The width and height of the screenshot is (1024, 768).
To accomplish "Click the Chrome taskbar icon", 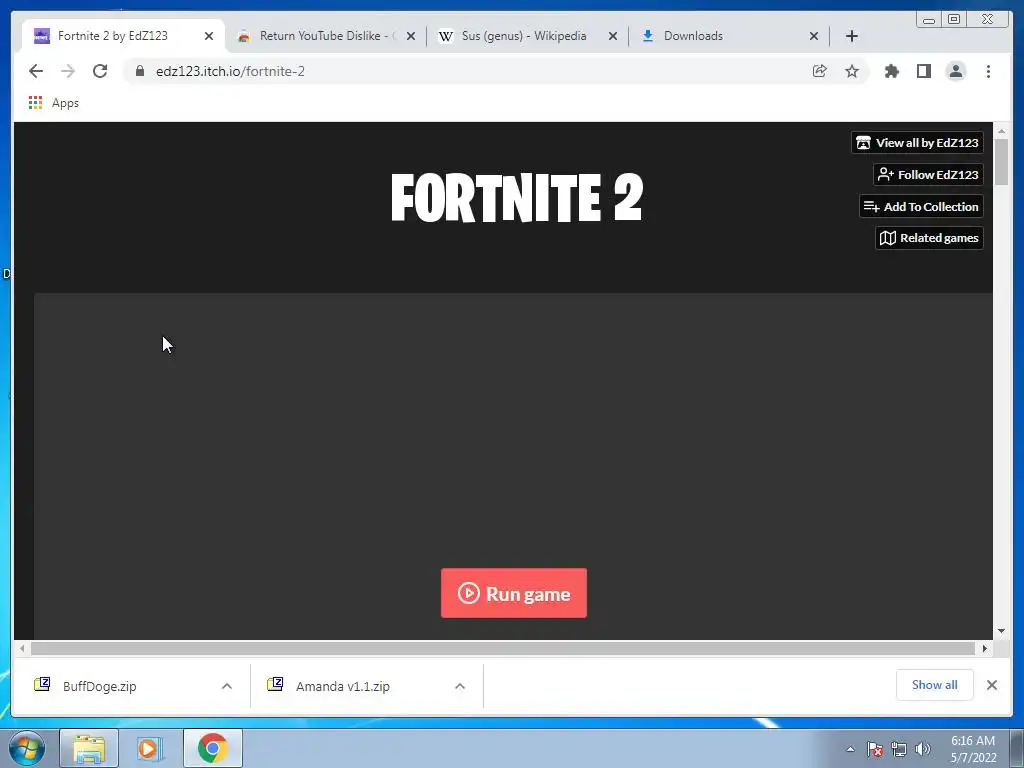I will 212,748.
